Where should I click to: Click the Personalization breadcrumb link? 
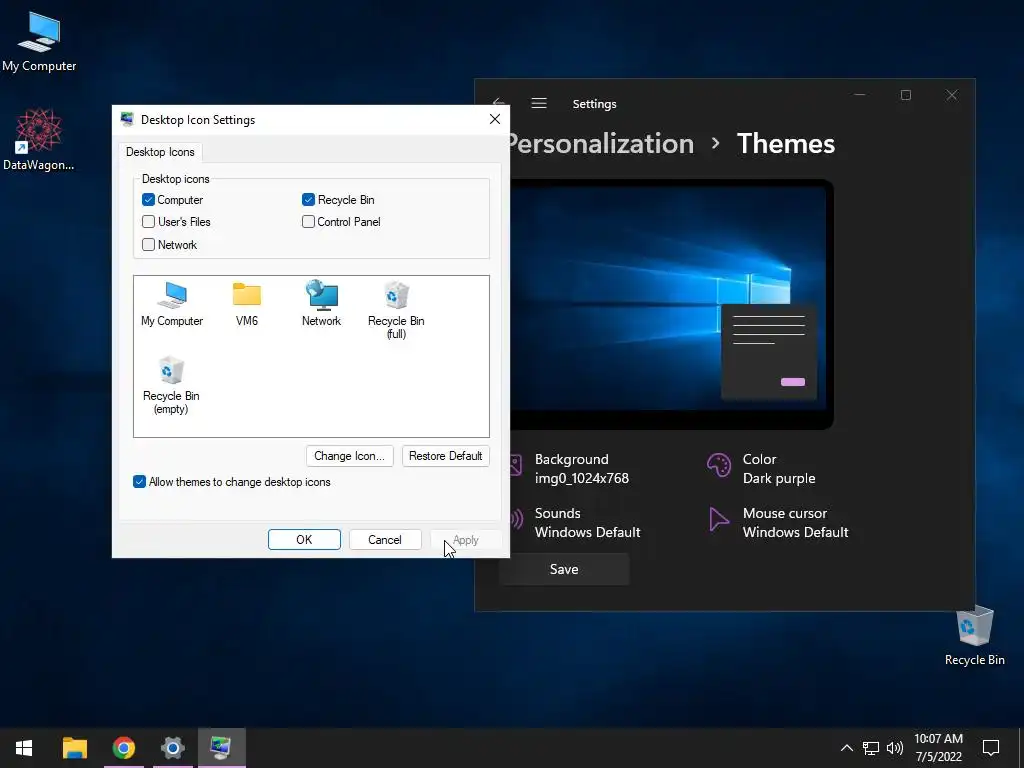(601, 144)
